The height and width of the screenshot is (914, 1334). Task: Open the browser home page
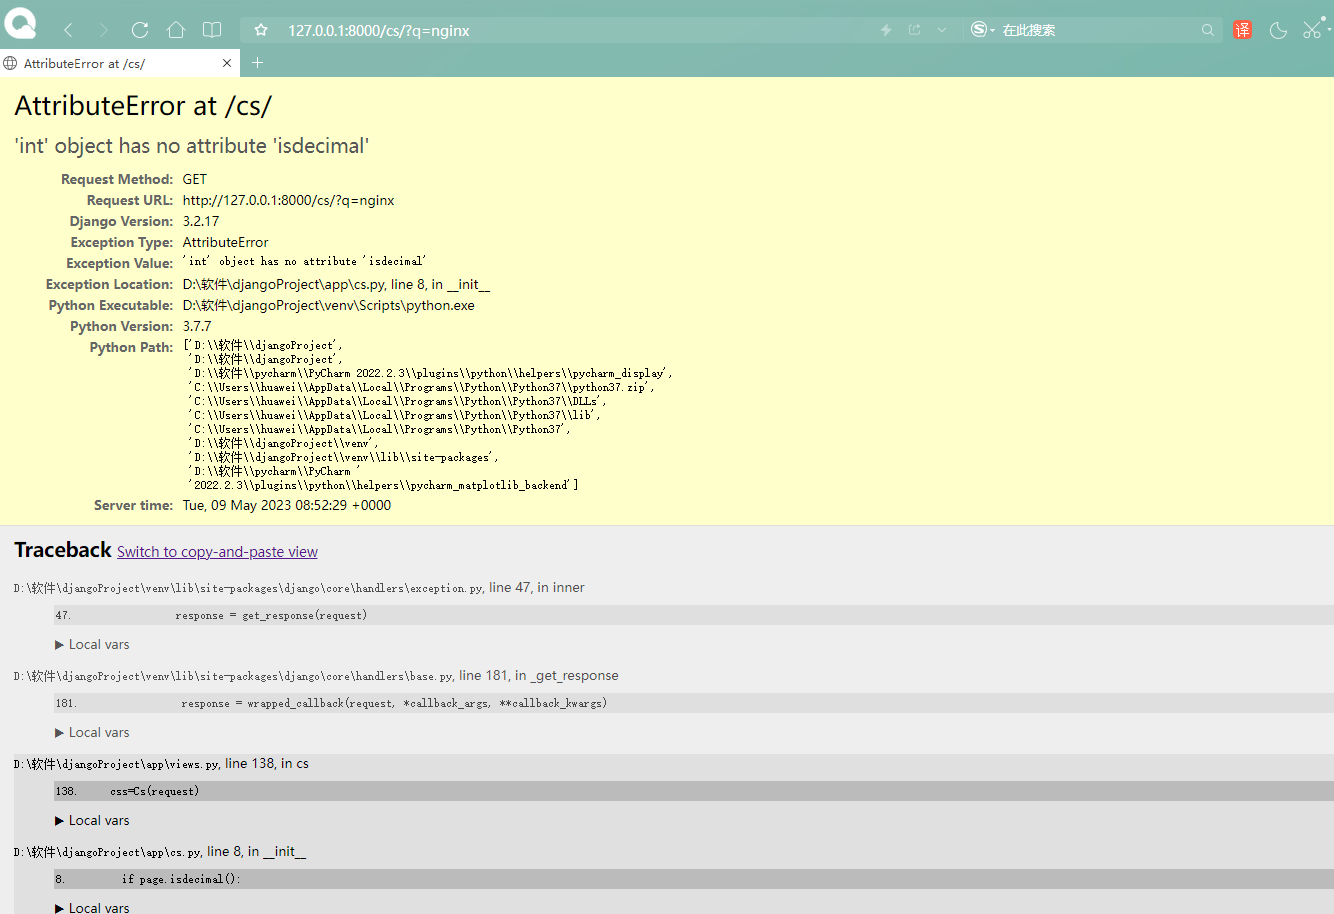coord(176,30)
